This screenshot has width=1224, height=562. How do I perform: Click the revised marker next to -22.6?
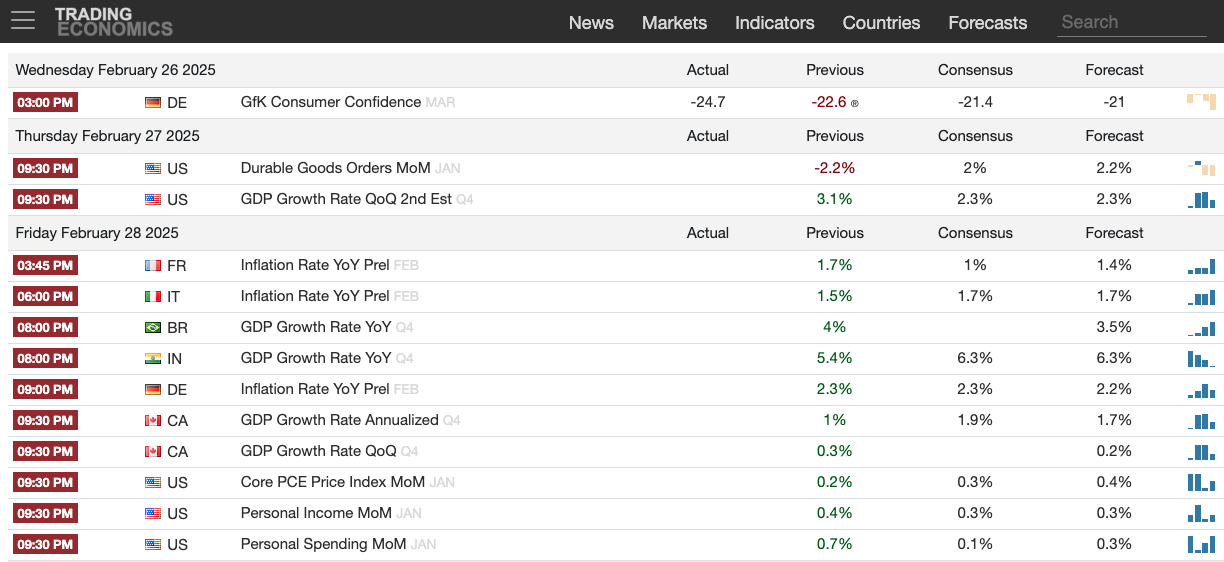pos(854,103)
